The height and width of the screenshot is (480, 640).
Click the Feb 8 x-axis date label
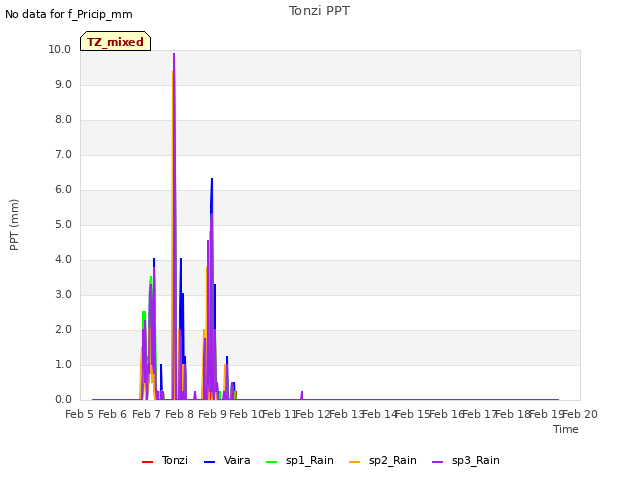[x=179, y=414]
